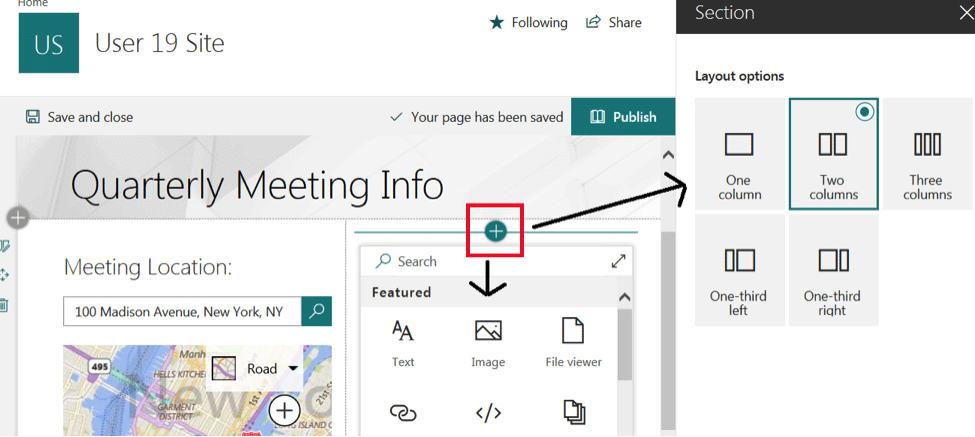This screenshot has width=975, height=437.
Task: Add the Embed code web part
Action: point(488,413)
